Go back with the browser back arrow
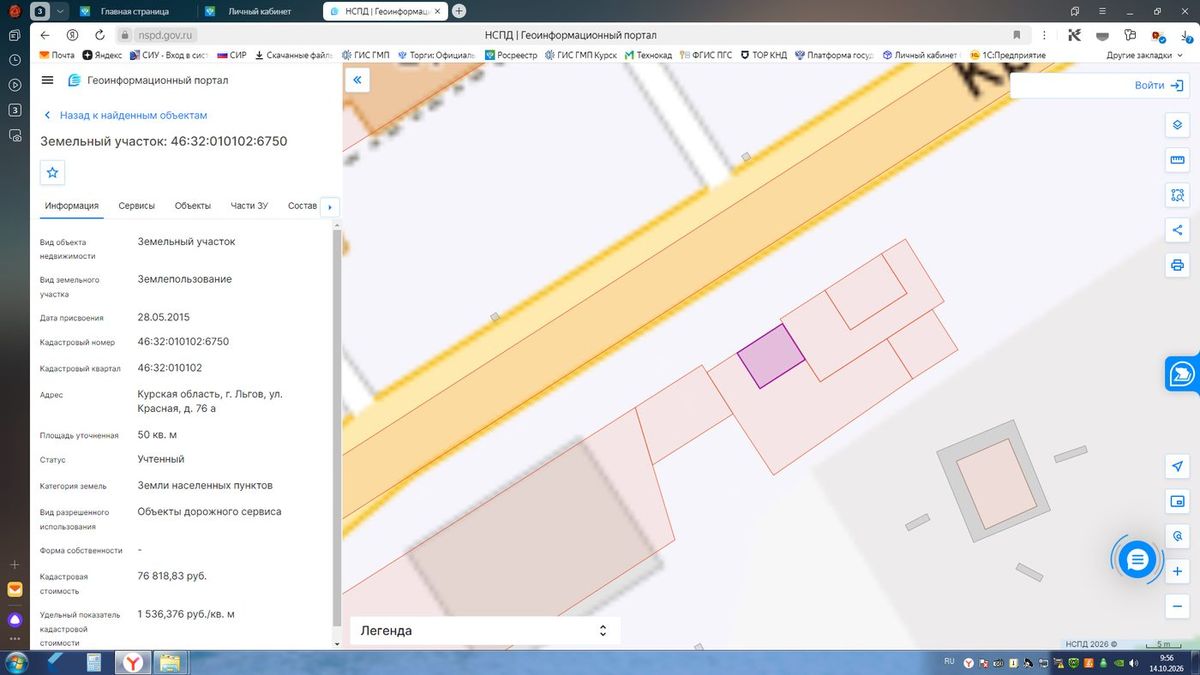1200x675 pixels. (x=45, y=35)
